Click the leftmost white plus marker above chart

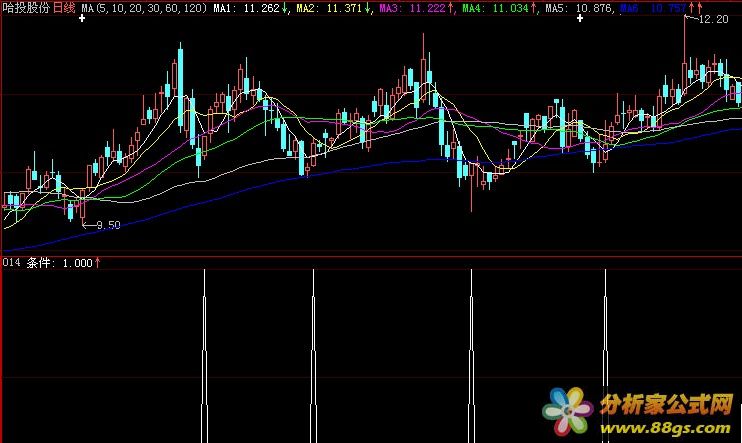pos(81,19)
